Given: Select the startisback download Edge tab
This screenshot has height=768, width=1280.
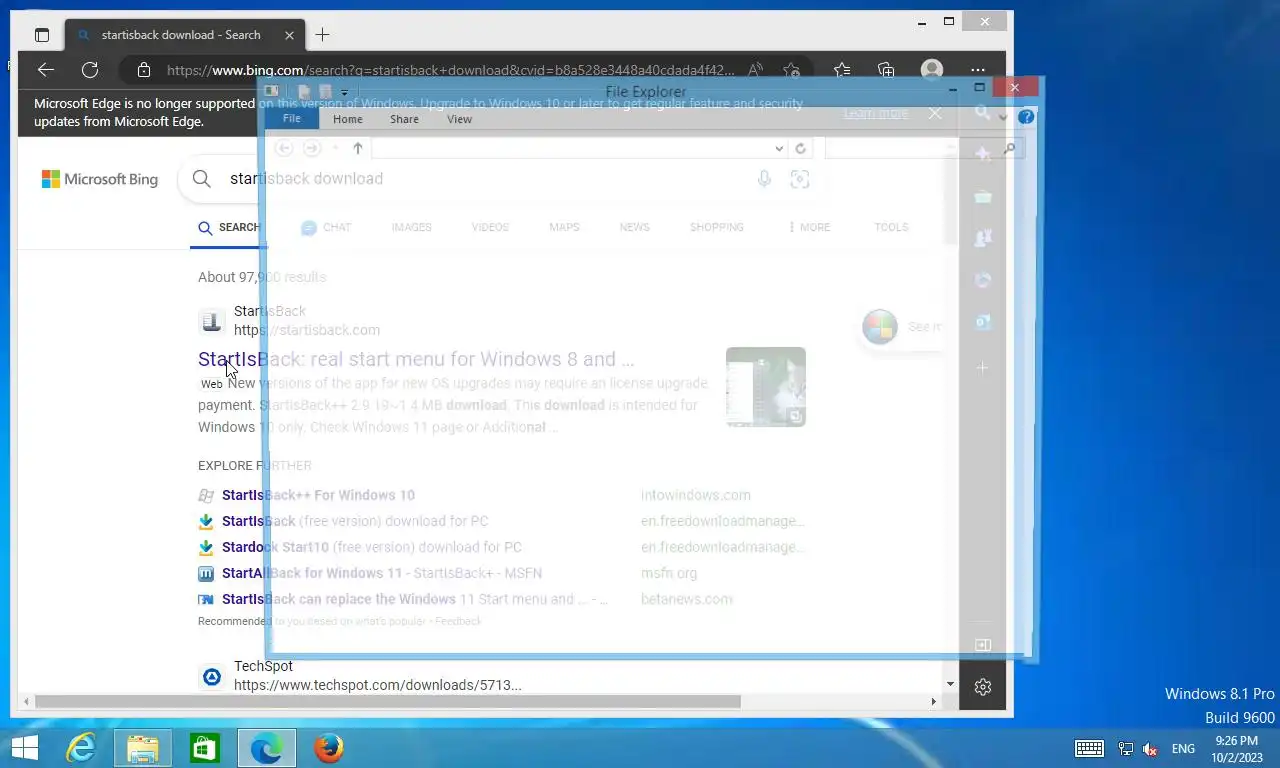Looking at the screenshot, I should (x=180, y=35).
